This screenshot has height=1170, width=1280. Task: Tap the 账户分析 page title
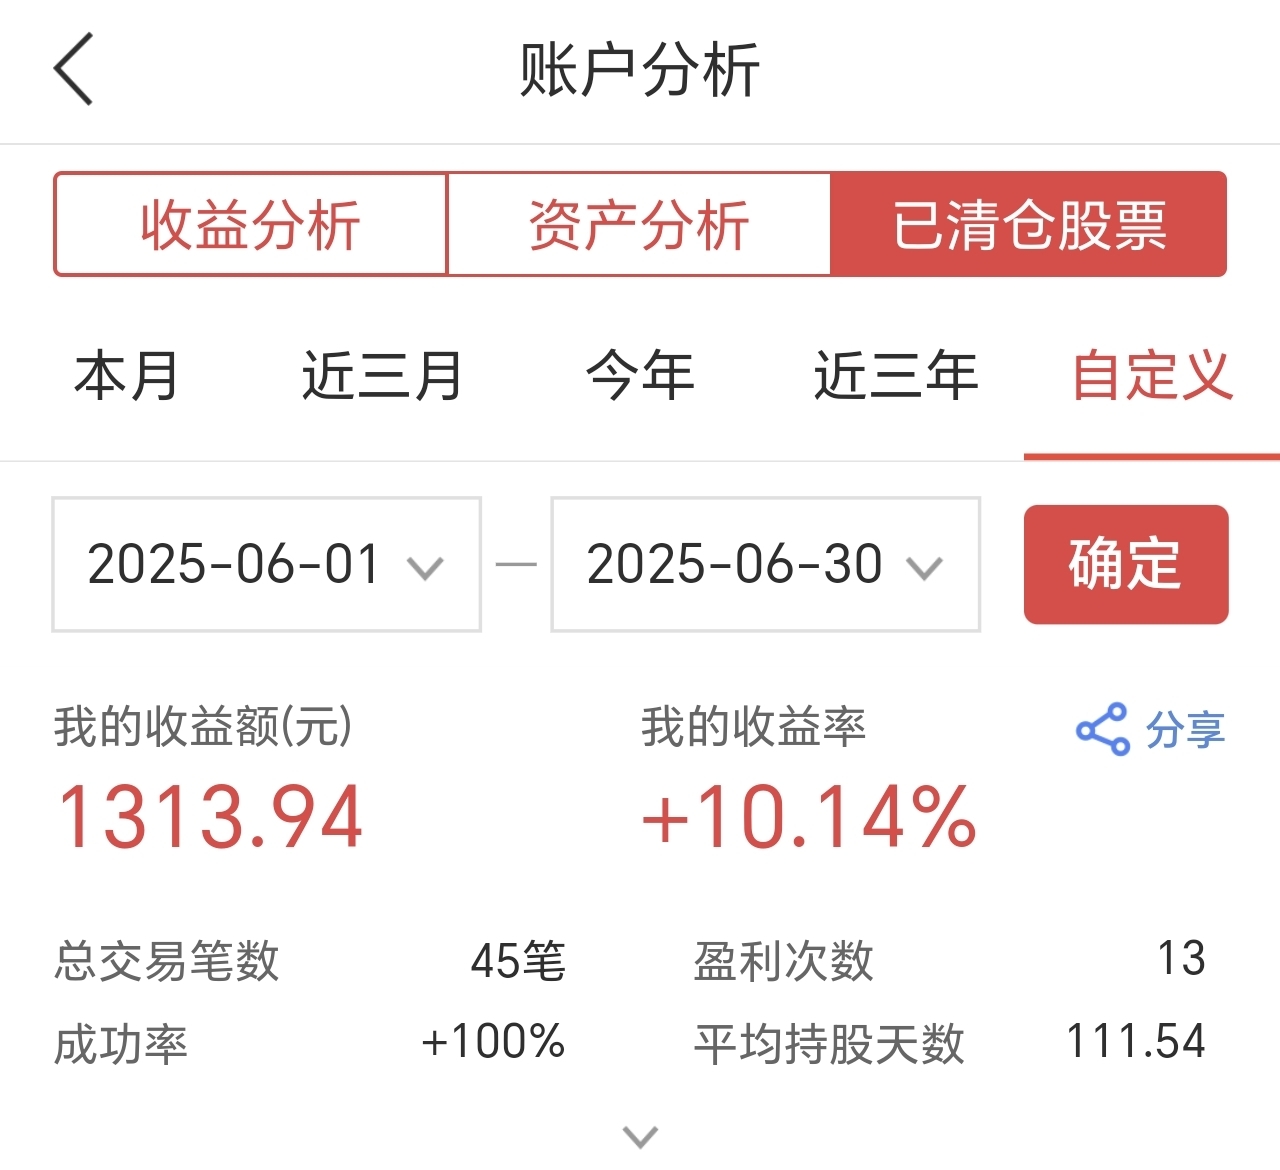tap(640, 70)
